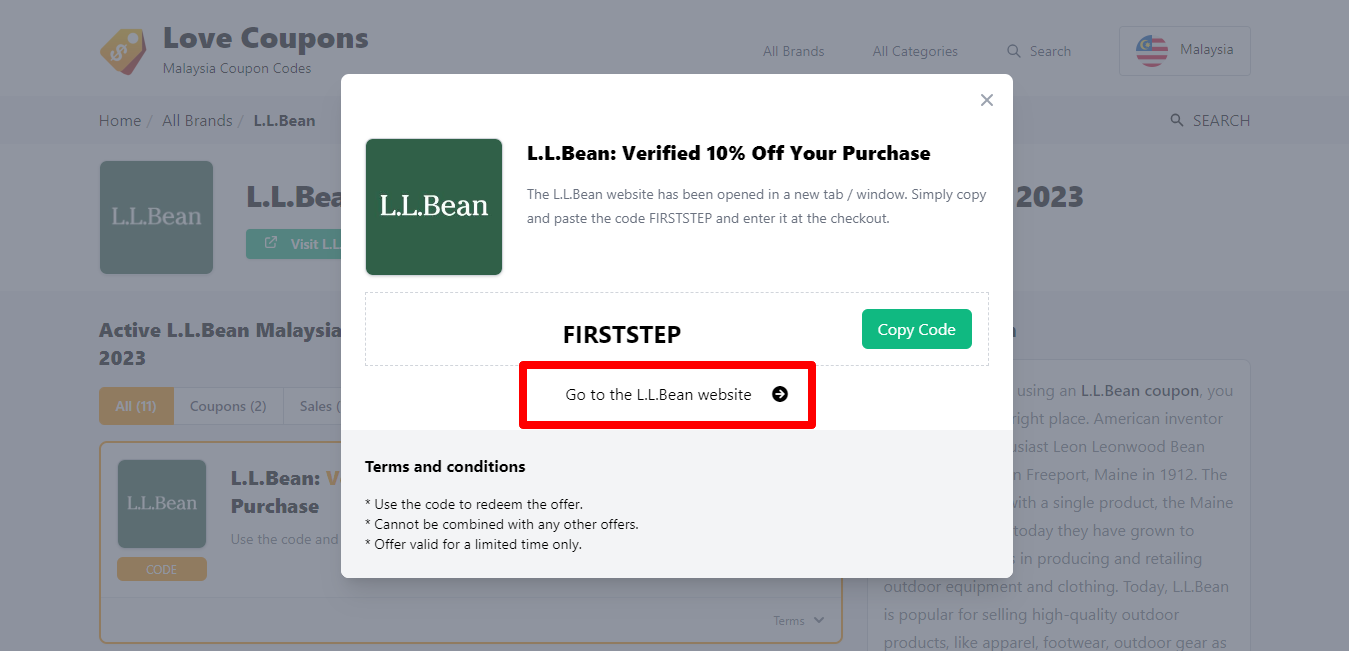Click the Home breadcrumb link
This screenshot has height=651, width=1349.
119,120
